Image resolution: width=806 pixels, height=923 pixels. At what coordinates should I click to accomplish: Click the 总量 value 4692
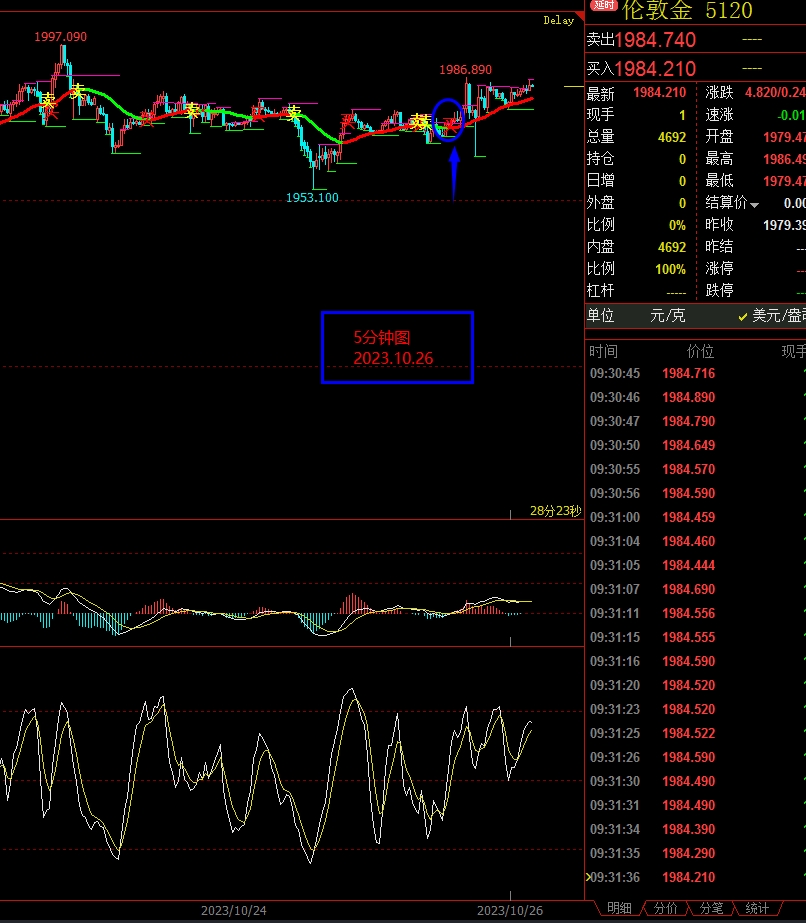672,137
